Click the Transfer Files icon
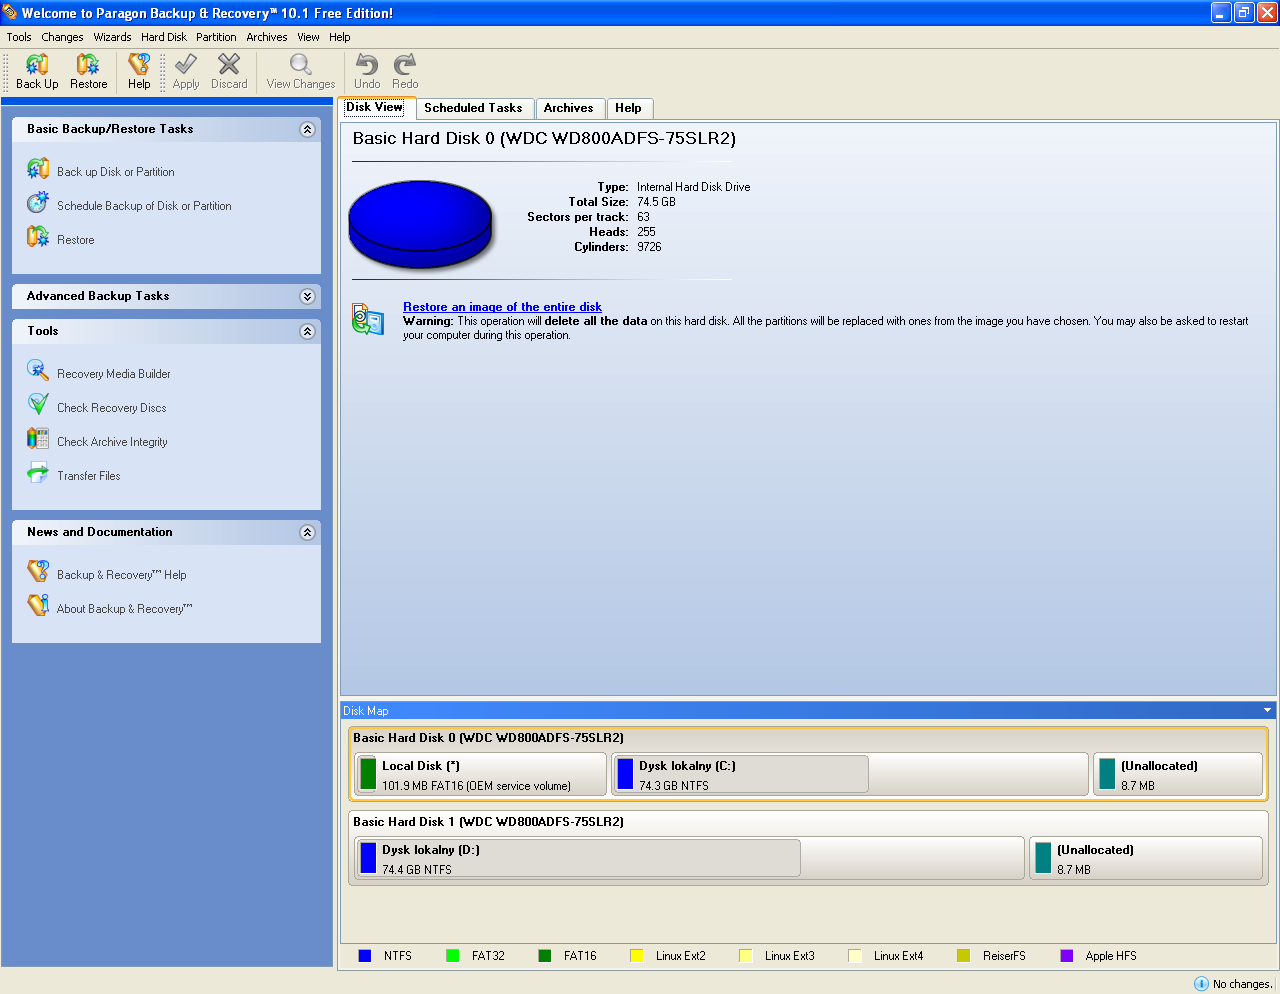The height and width of the screenshot is (994, 1280). point(38,473)
